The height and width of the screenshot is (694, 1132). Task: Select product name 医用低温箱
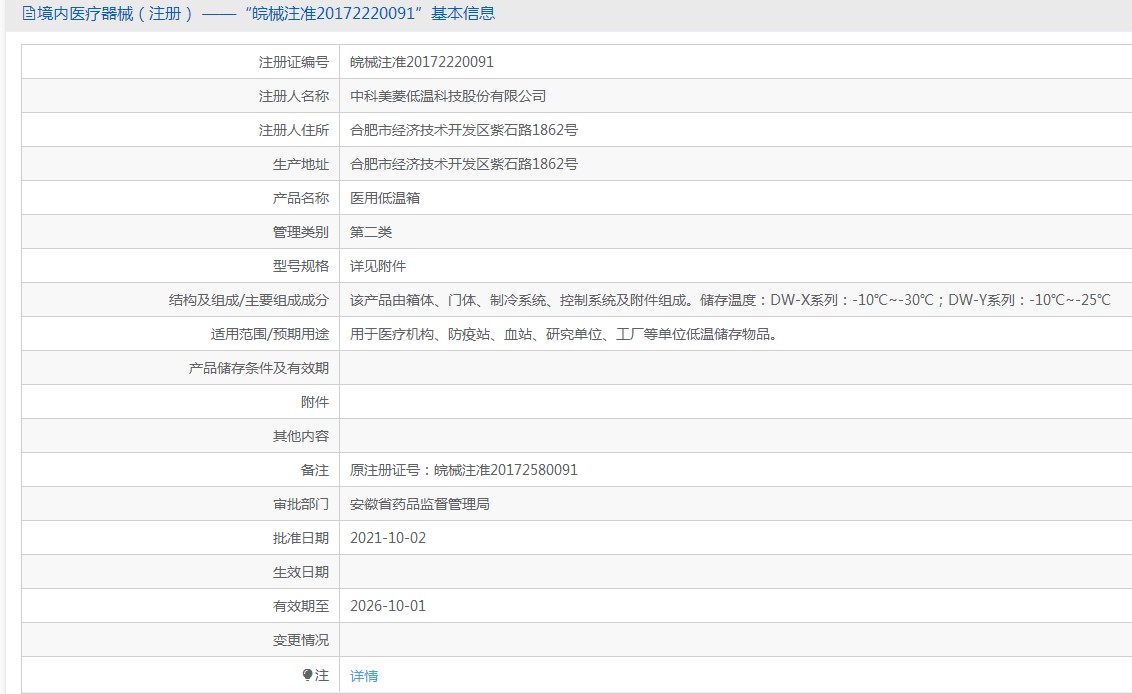click(x=385, y=198)
